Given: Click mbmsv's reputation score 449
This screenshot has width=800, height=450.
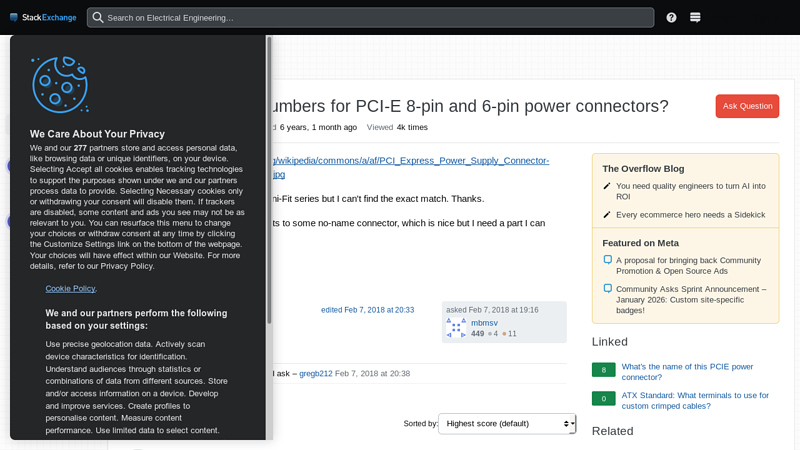Looking at the screenshot, I should coord(478,333).
